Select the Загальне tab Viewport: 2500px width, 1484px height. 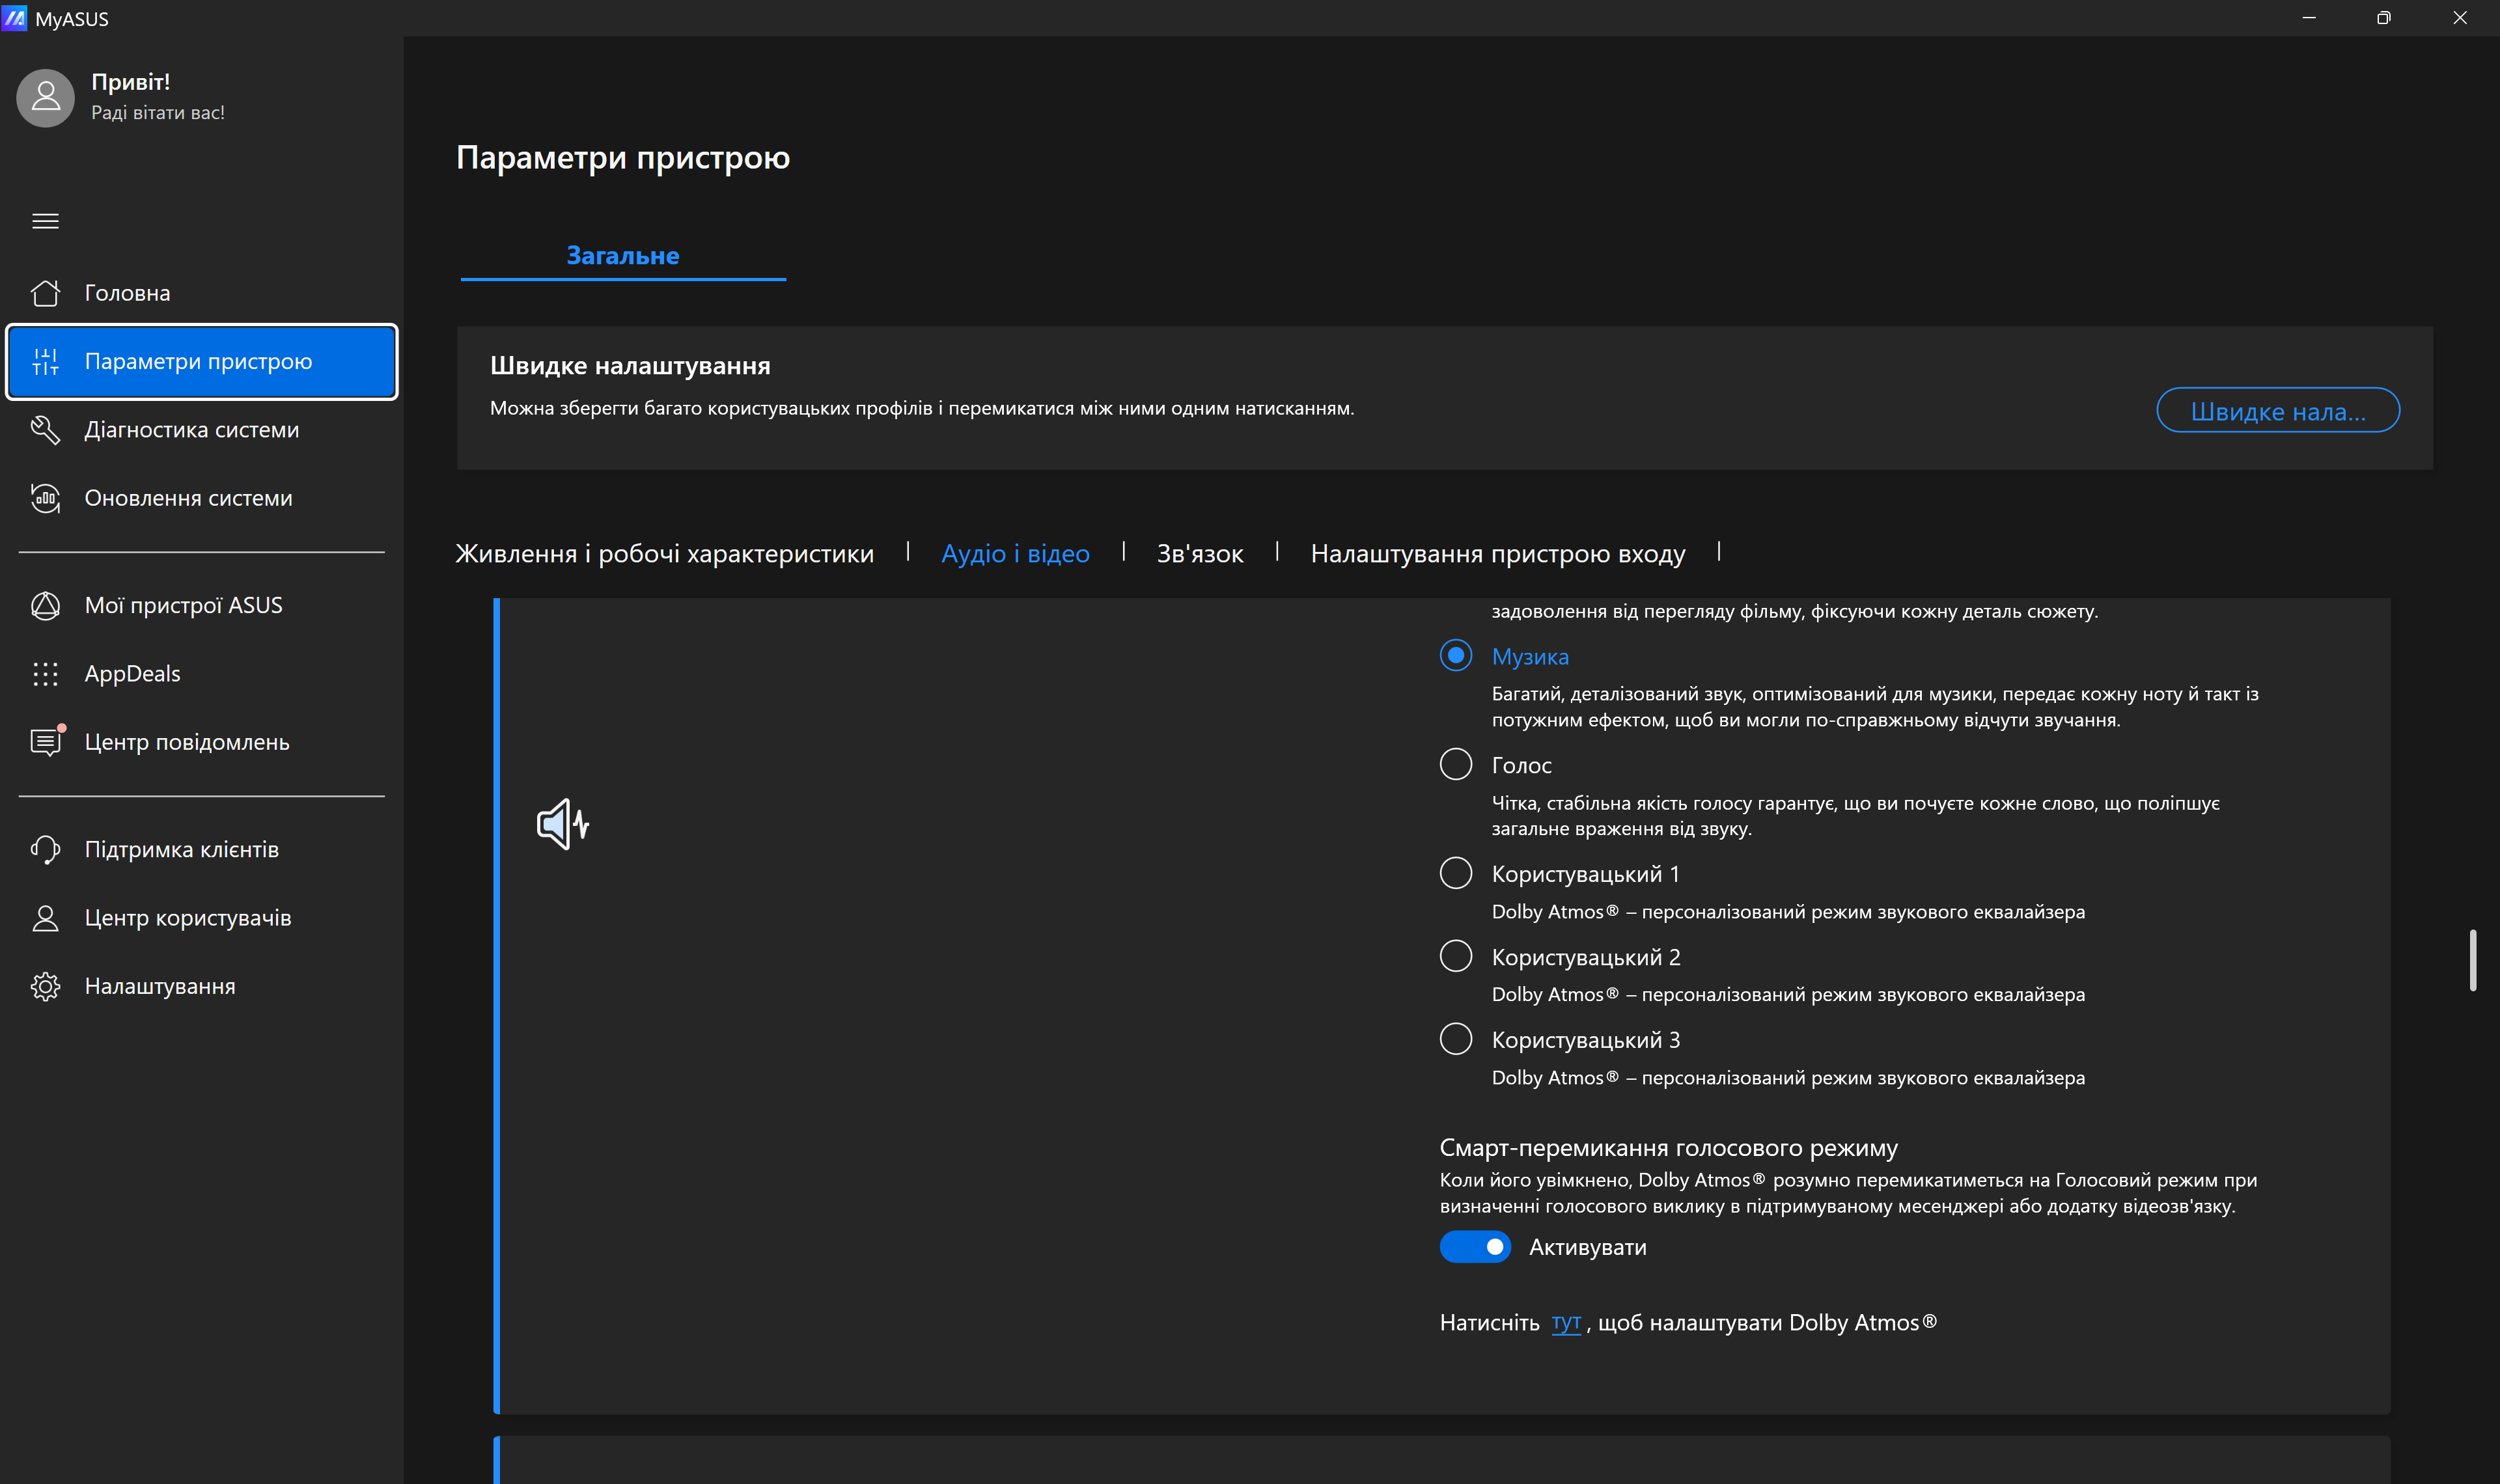[622, 256]
